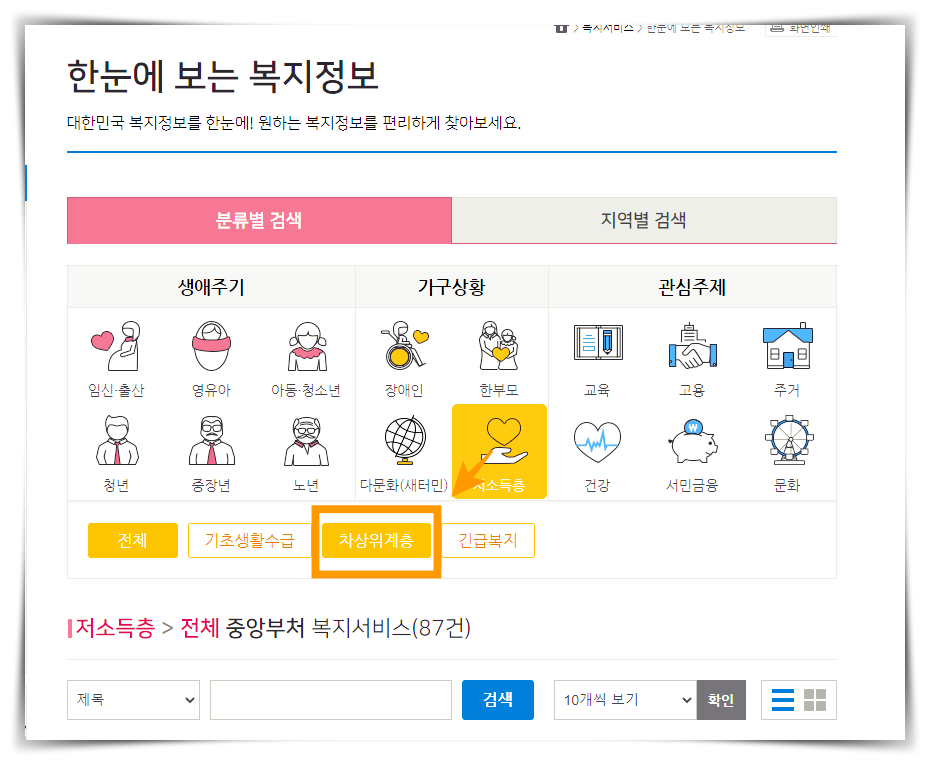The height and width of the screenshot is (765, 930).
Task: Click the blue 검색 button
Action: 498,700
